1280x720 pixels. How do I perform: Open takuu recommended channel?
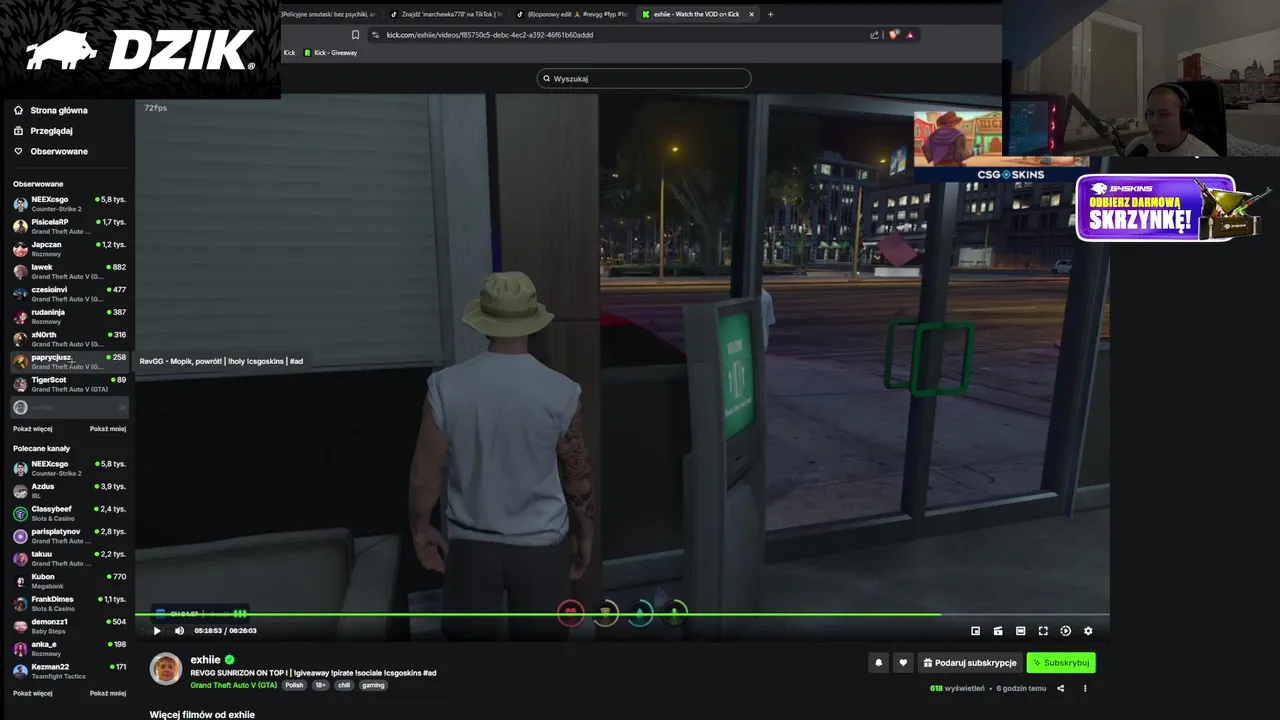(x=69, y=558)
